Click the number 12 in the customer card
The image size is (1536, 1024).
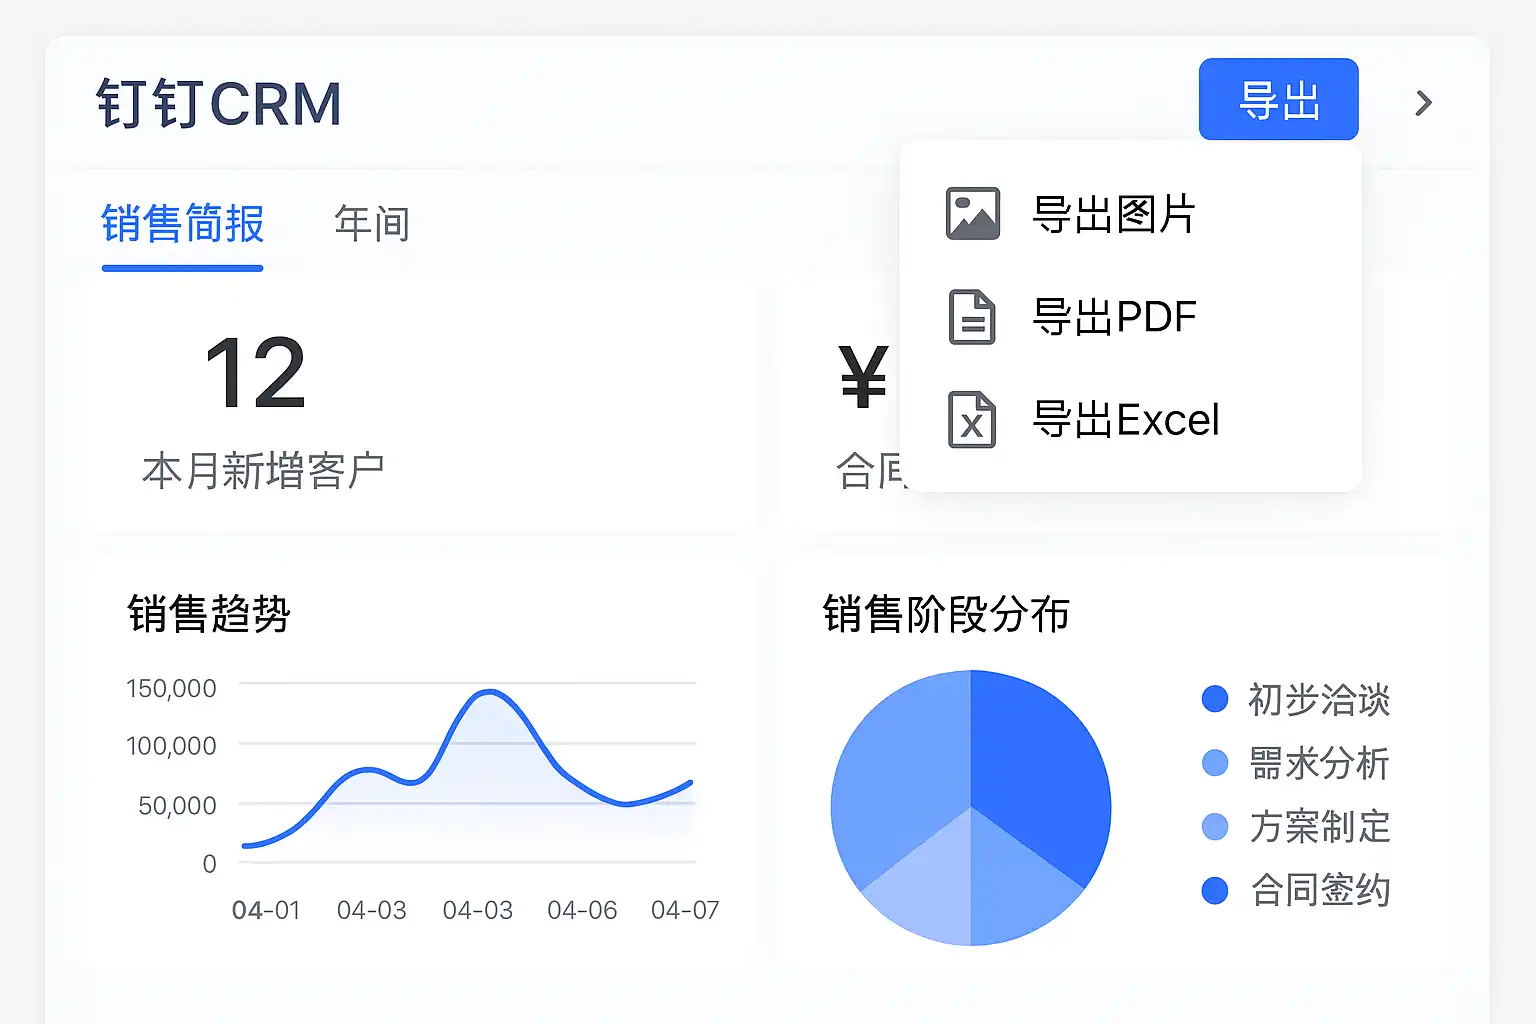click(x=255, y=374)
